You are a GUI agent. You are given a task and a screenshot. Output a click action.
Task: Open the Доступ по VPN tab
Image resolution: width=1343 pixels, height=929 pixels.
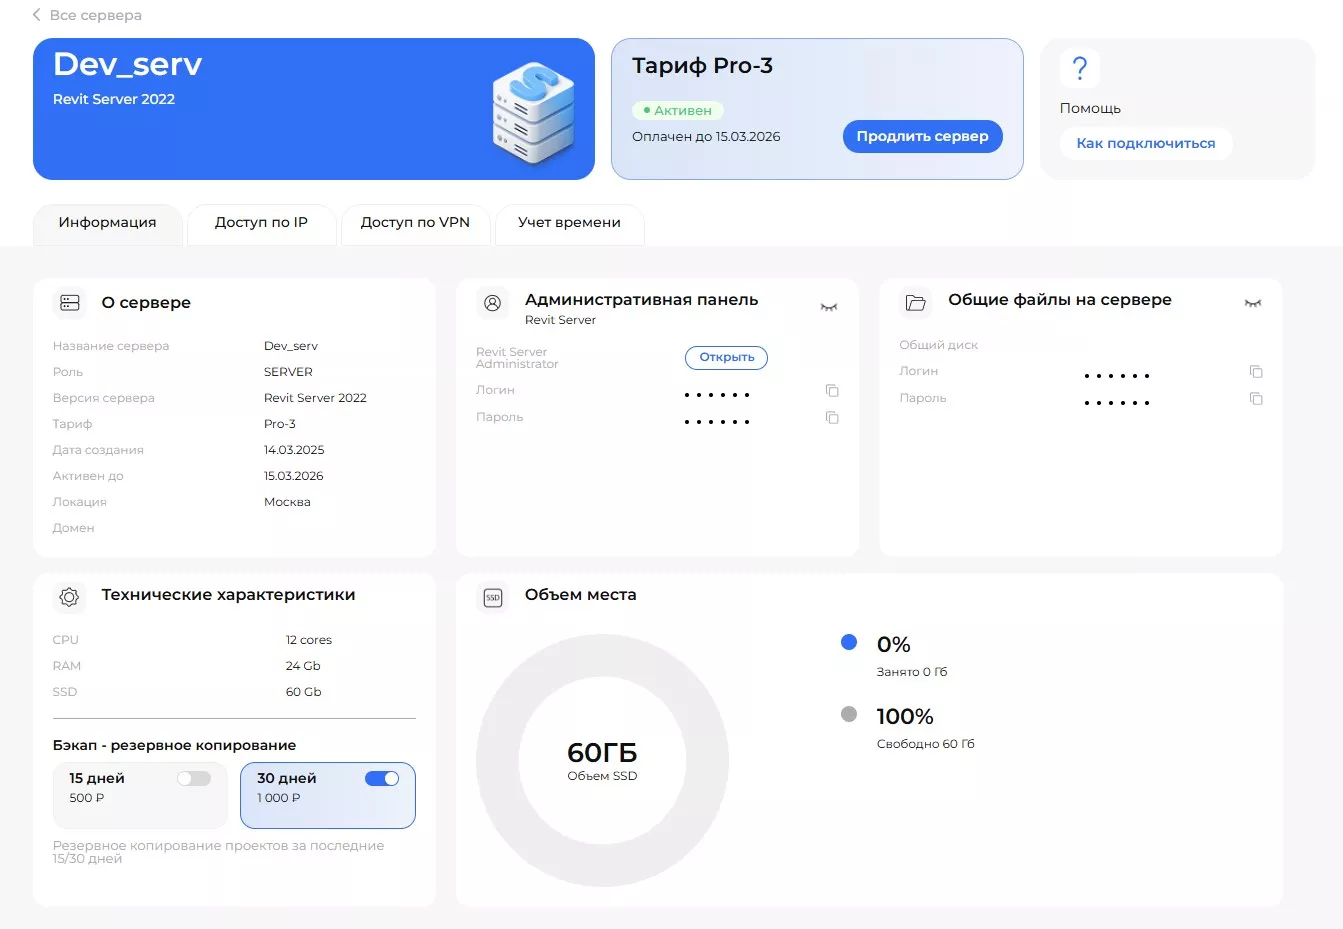pyautogui.click(x=415, y=223)
